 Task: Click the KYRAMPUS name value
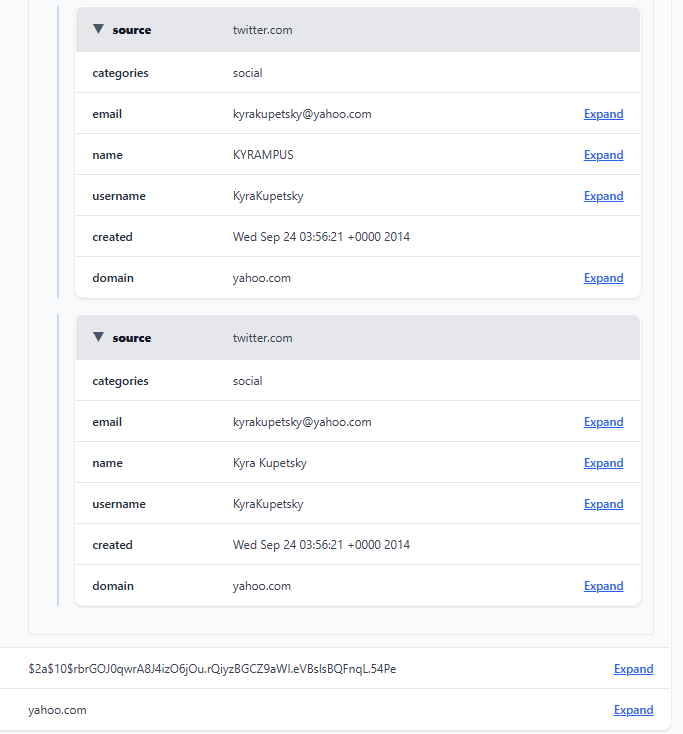pyautogui.click(x=263, y=155)
